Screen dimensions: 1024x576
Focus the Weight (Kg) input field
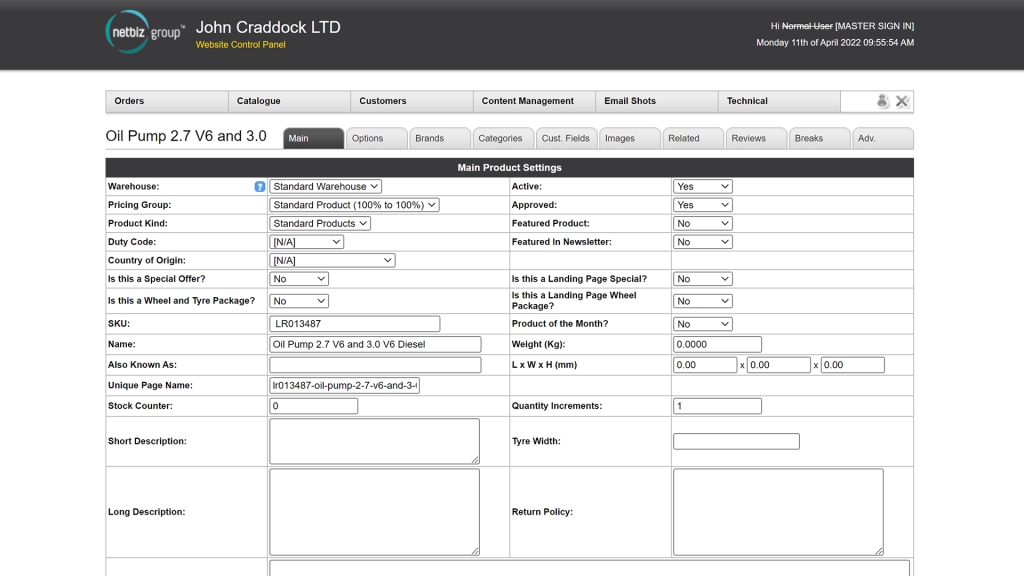coord(717,344)
